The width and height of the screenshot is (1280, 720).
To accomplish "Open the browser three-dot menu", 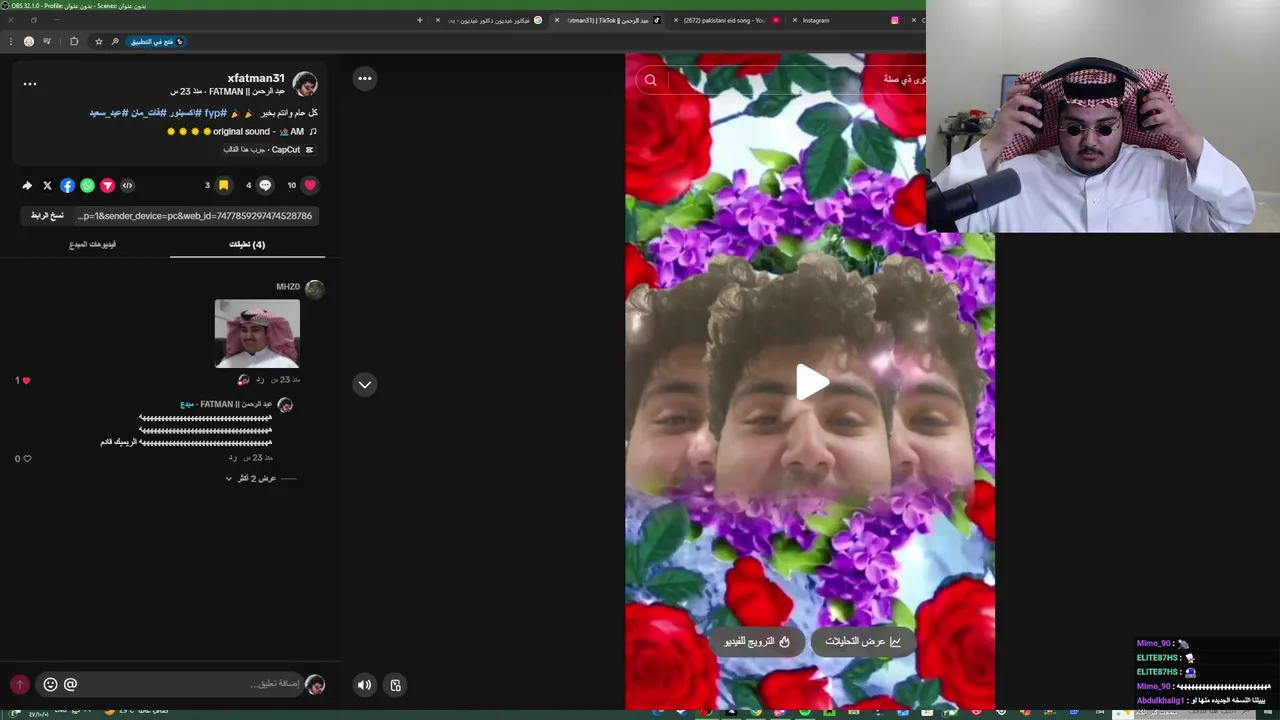I will (x=10, y=41).
